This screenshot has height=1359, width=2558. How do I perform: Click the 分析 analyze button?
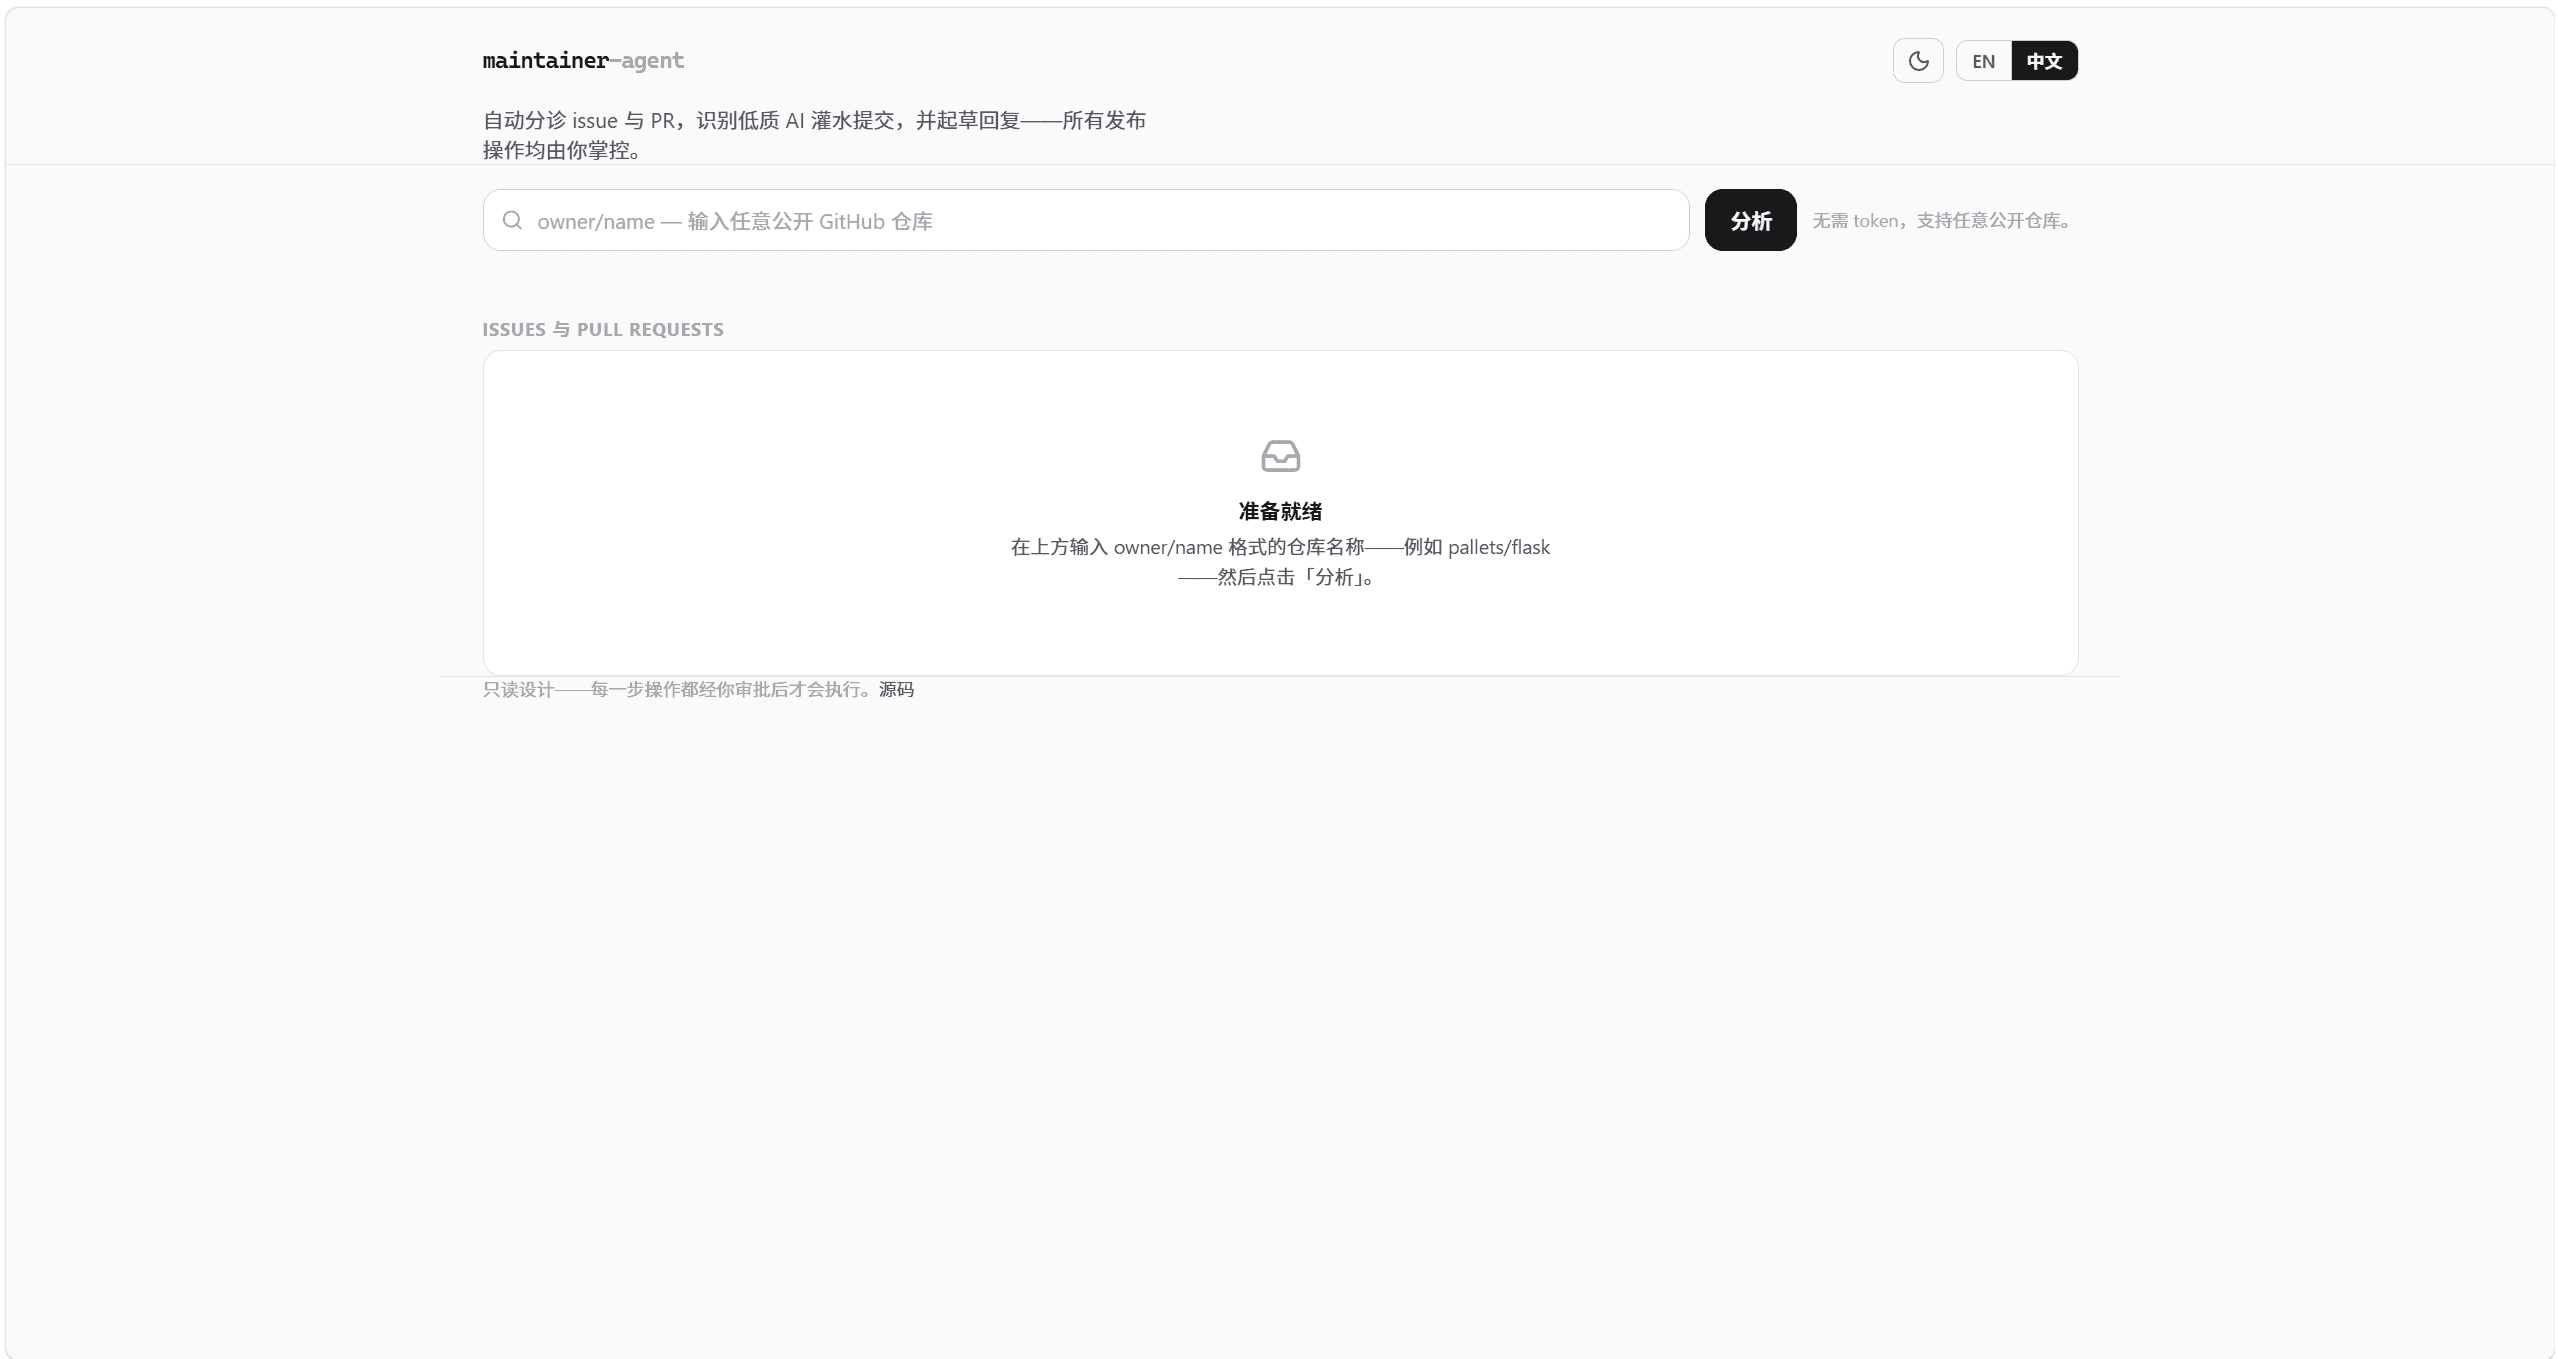coord(1750,220)
